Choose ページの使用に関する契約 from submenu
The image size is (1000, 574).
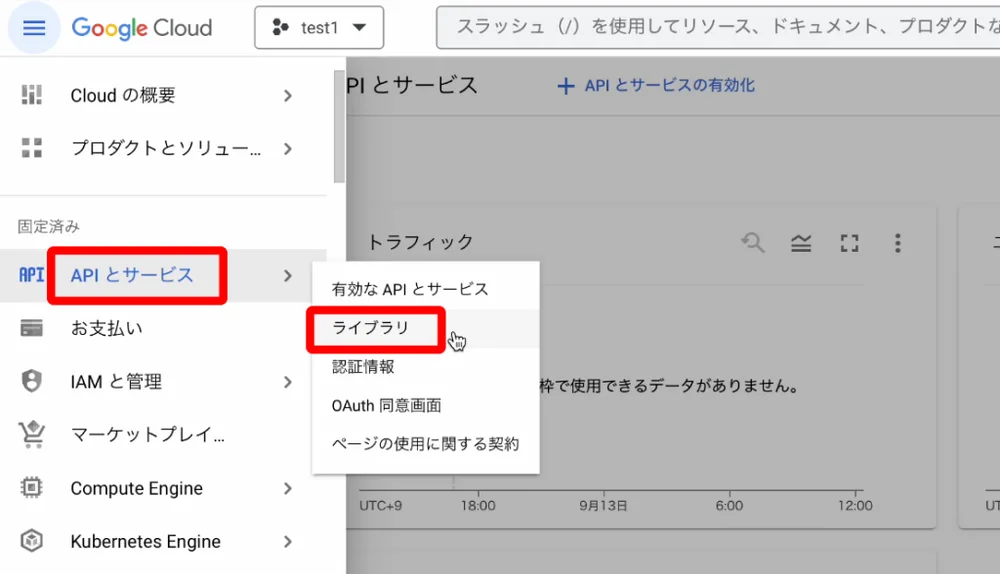click(x=425, y=444)
